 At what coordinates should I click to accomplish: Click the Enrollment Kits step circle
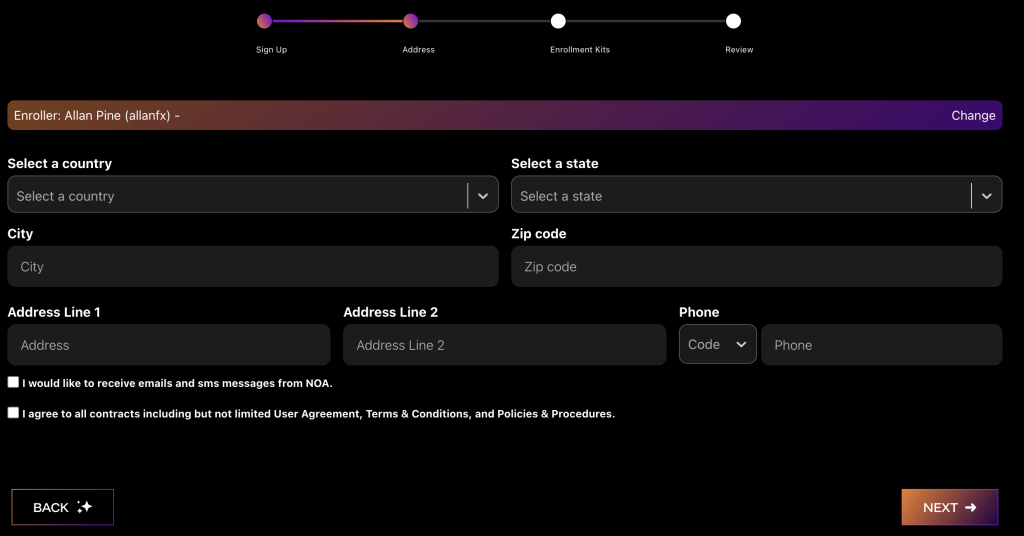coord(558,21)
